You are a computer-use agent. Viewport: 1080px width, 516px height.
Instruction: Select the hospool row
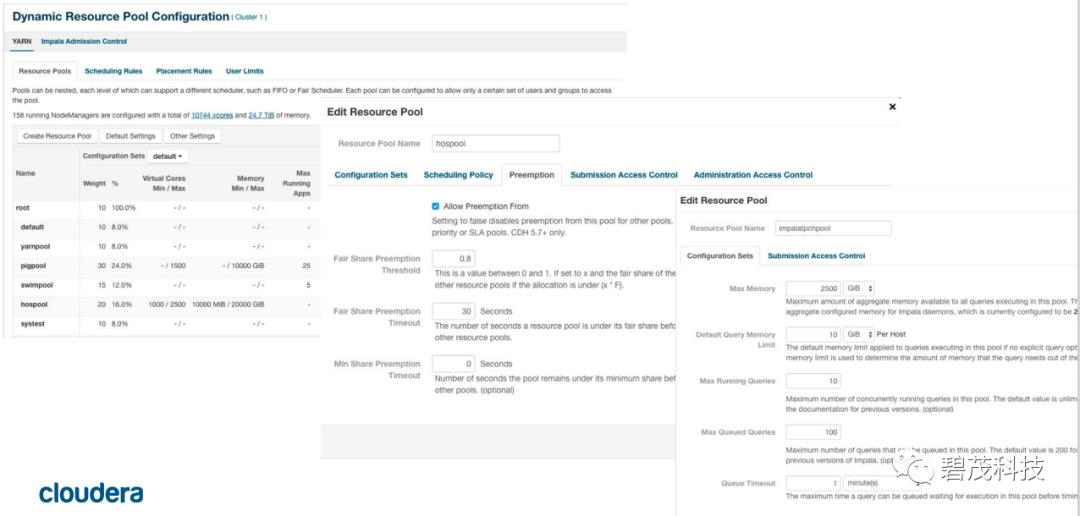[x=166, y=304]
